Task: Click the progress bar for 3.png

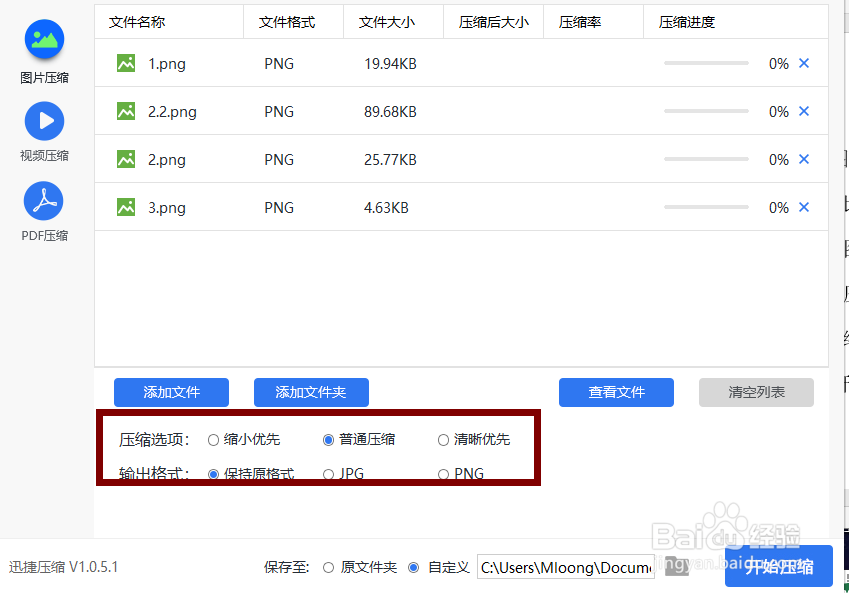Action: [706, 207]
